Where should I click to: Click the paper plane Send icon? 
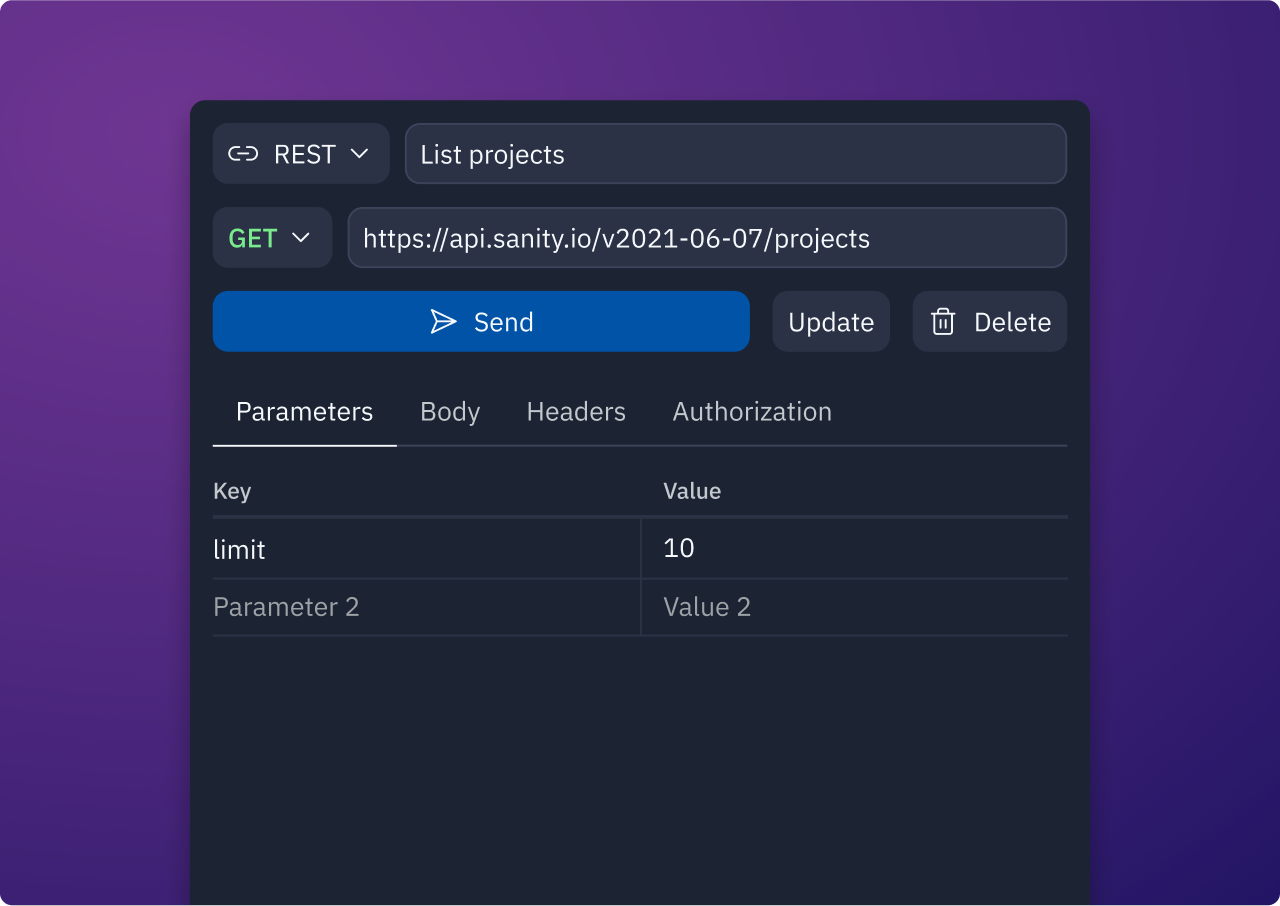443,321
